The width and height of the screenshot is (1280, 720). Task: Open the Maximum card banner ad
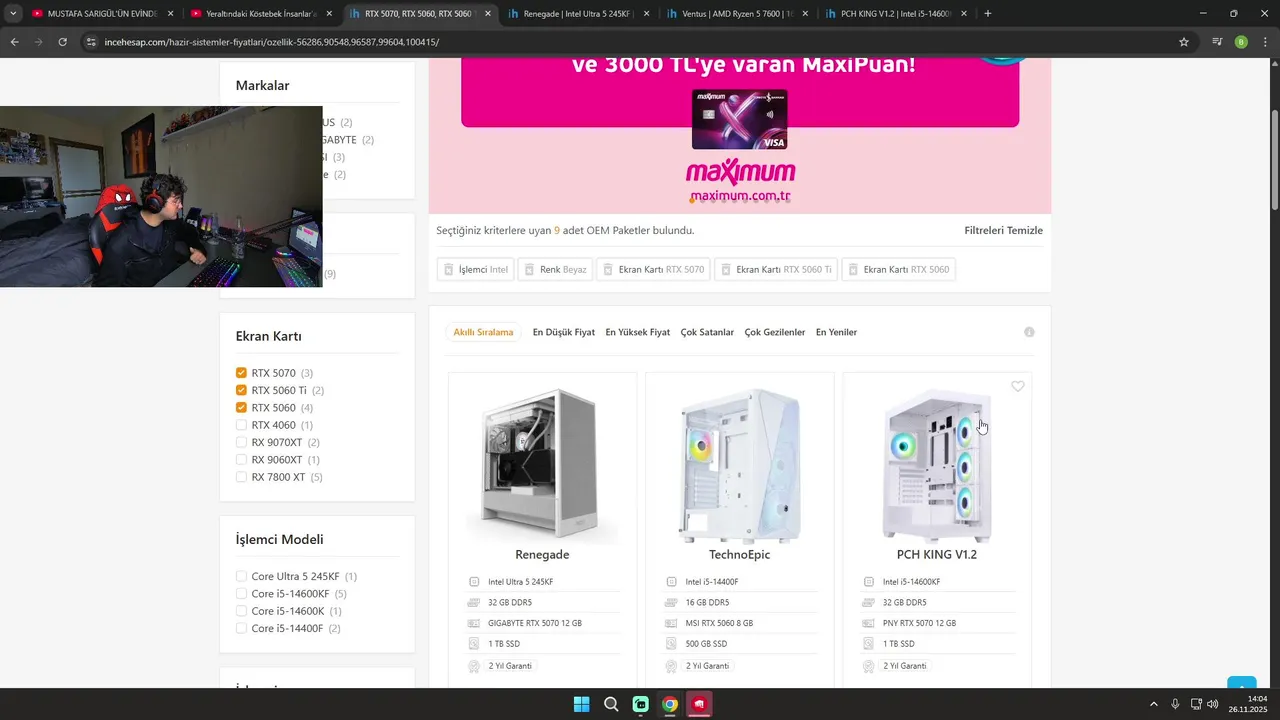740,135
